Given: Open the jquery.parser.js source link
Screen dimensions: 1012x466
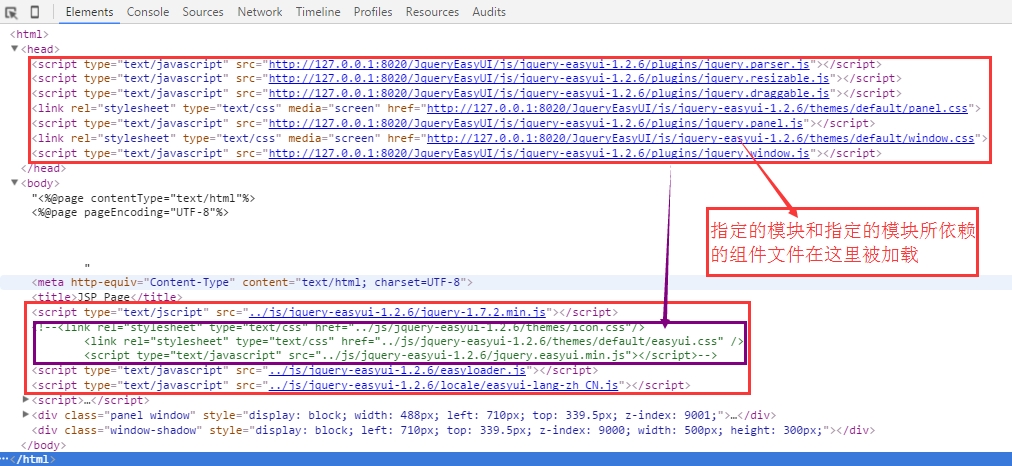Looking at the screenshot, I should click(539, 64).
